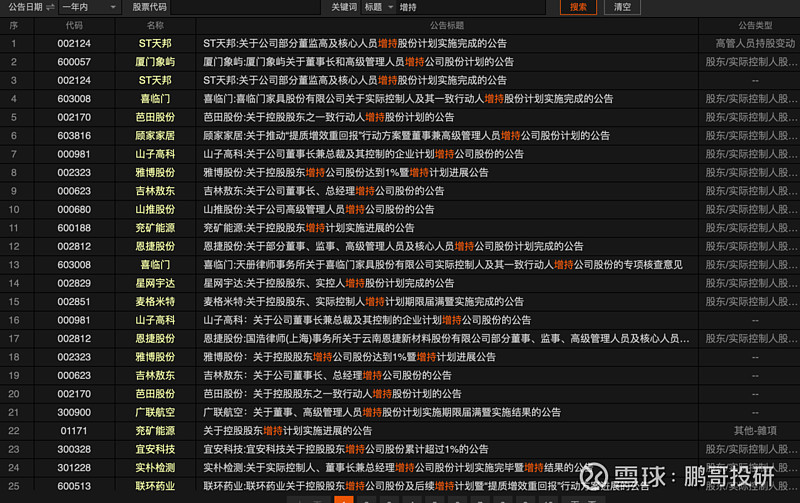Click stock name 顾家家居

[x=155, y=136]
